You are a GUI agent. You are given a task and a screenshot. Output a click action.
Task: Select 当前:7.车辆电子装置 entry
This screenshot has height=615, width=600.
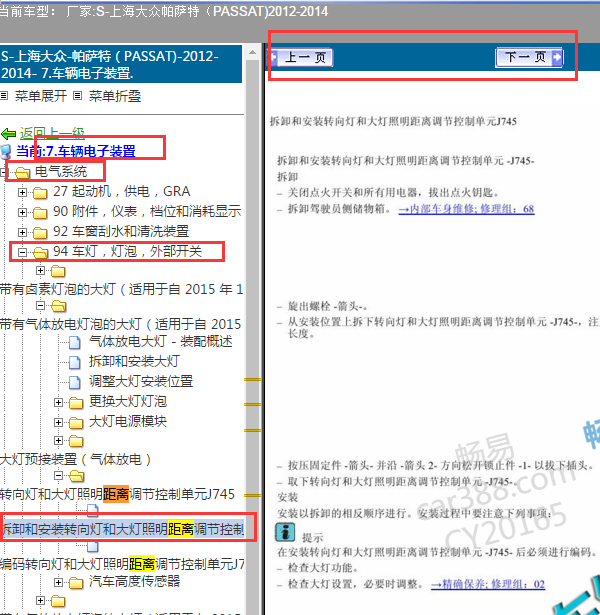[76, 151]
